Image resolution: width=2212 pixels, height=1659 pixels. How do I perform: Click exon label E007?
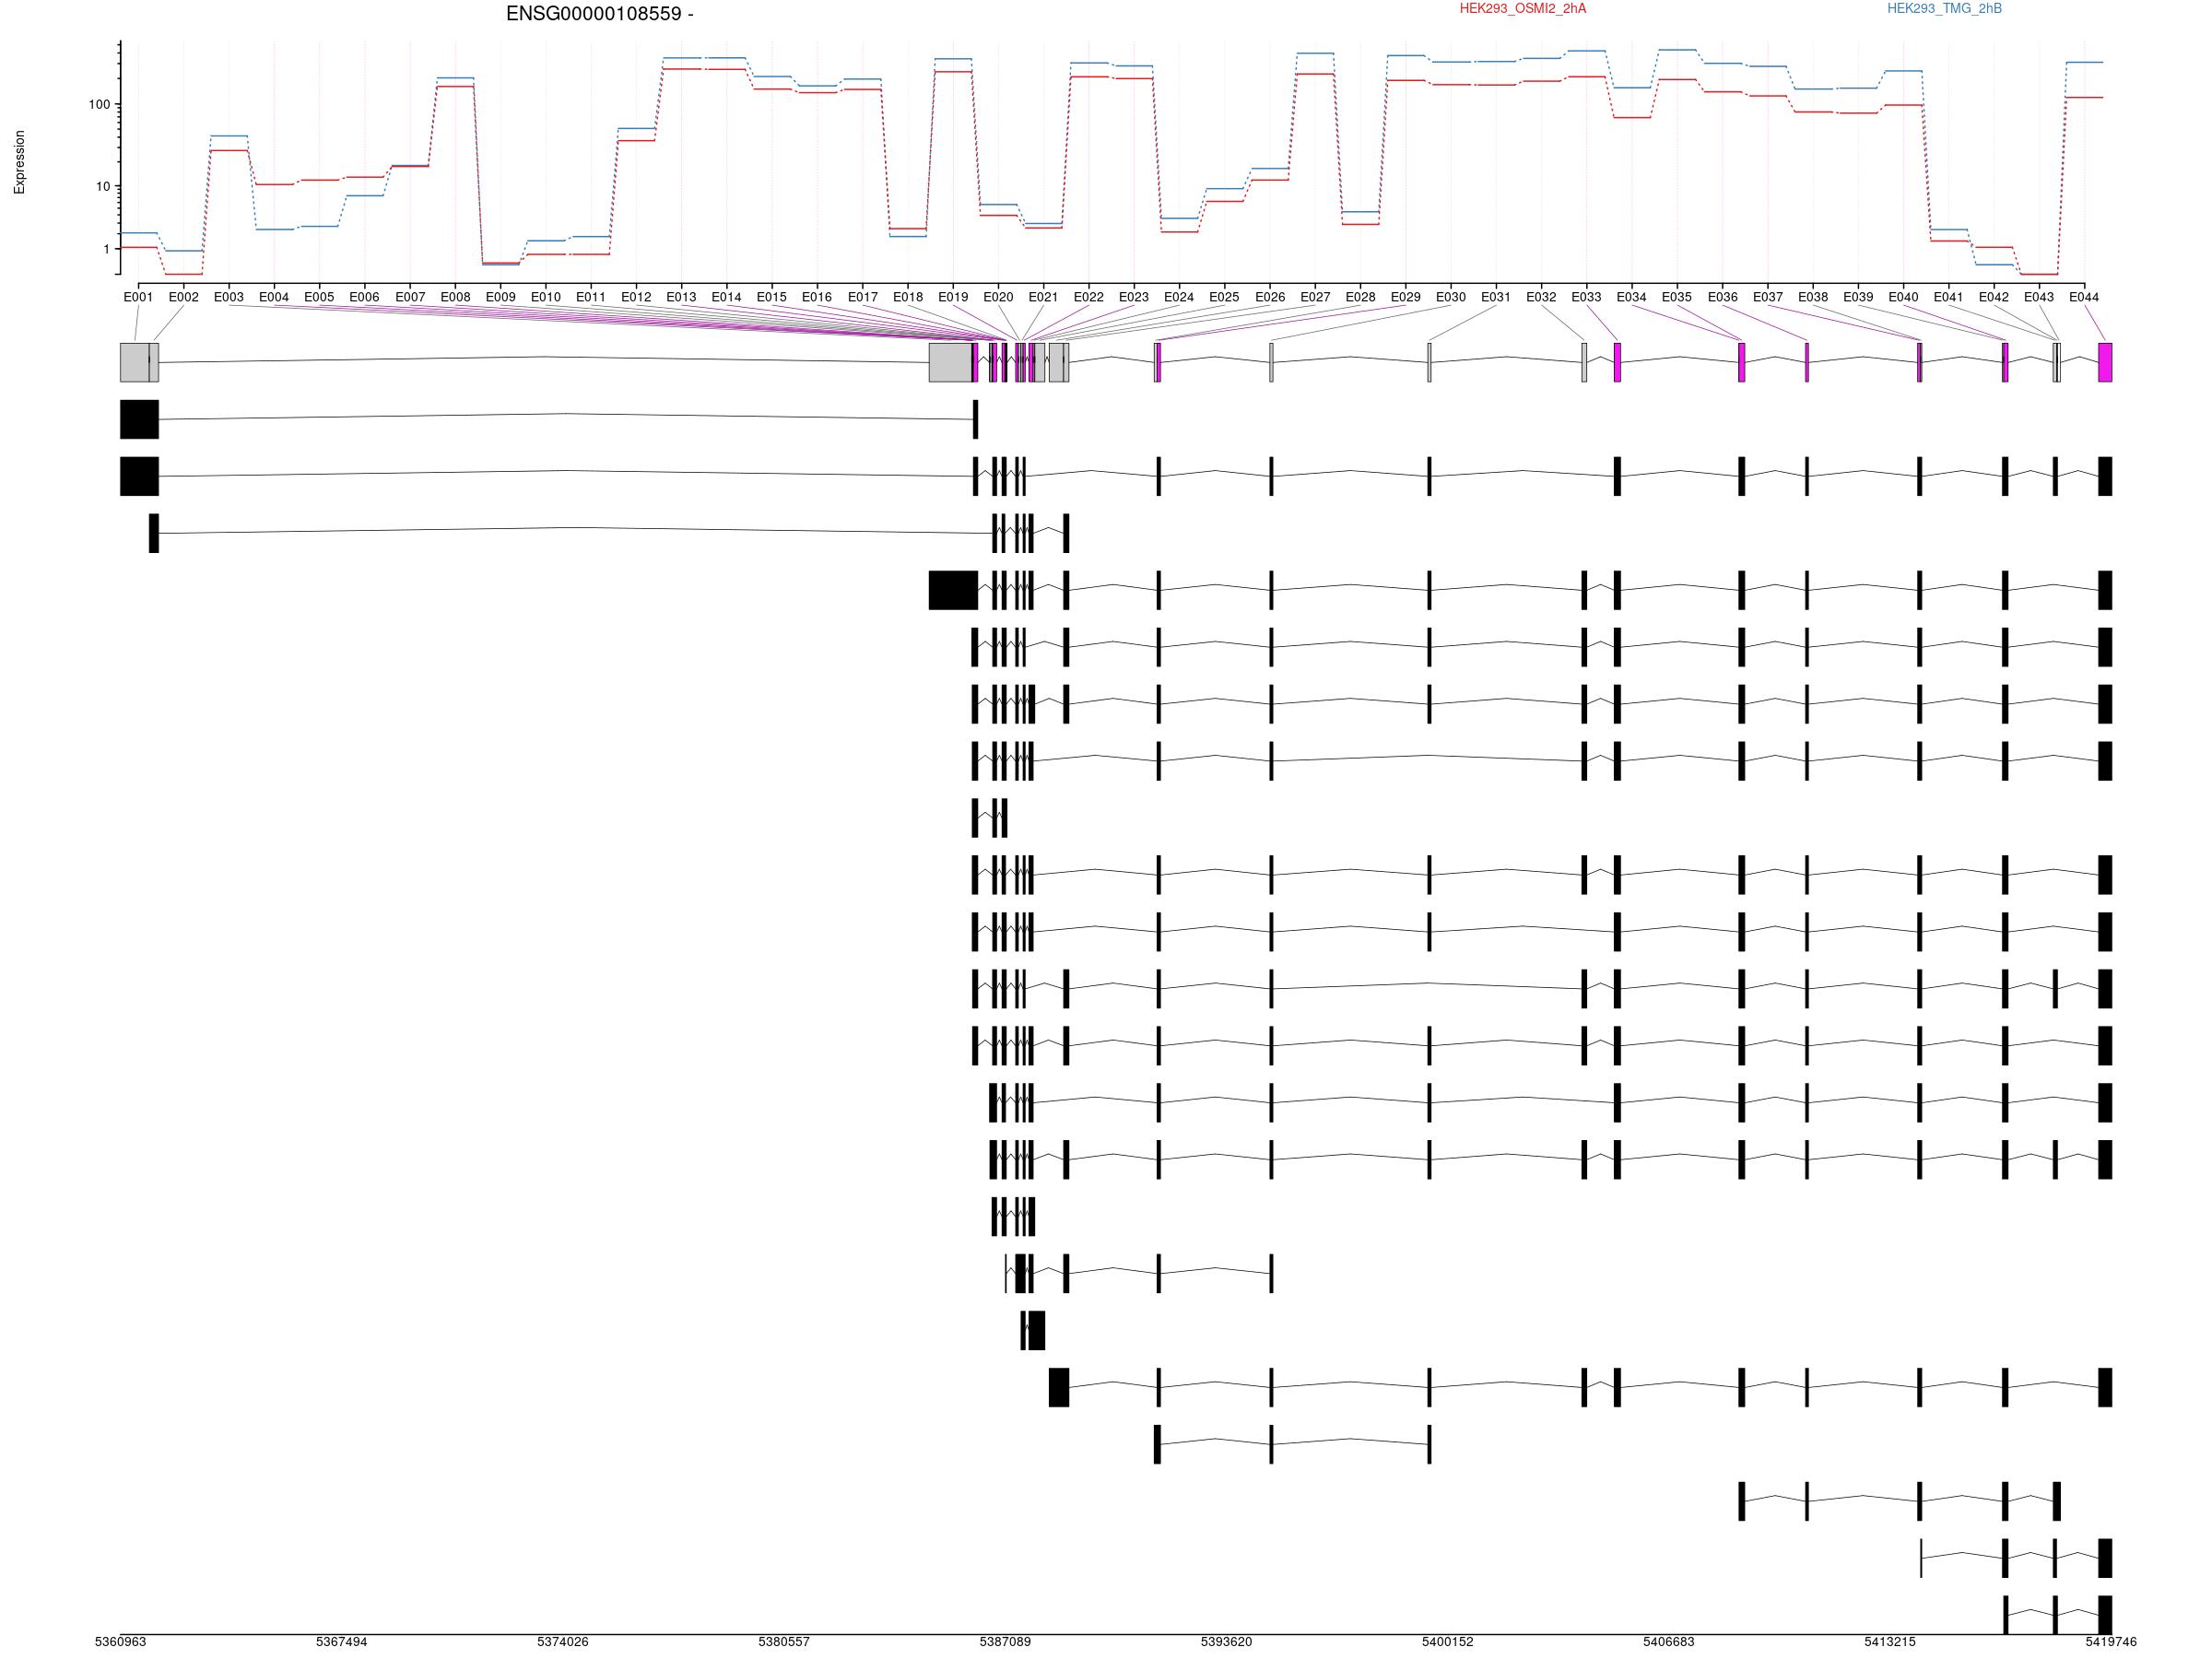point(410,297)
